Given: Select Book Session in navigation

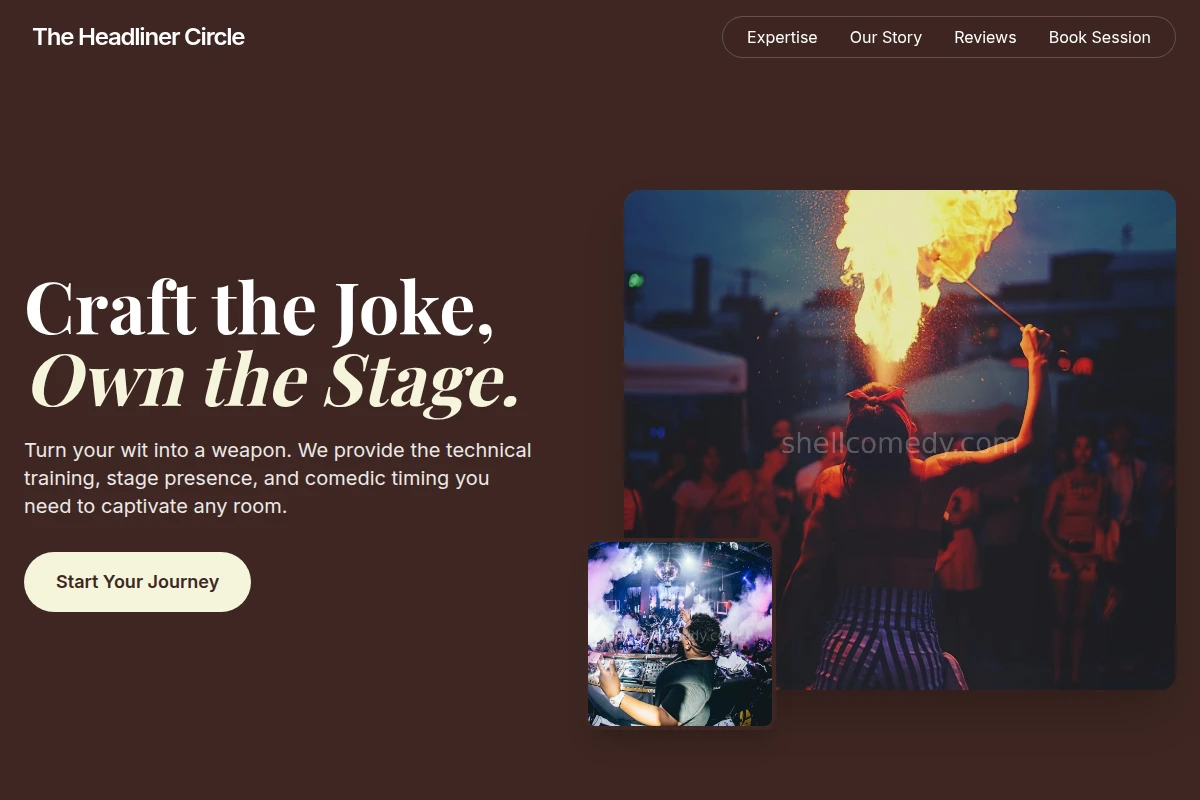Looking at the screenshot, I should [1099, 37].
